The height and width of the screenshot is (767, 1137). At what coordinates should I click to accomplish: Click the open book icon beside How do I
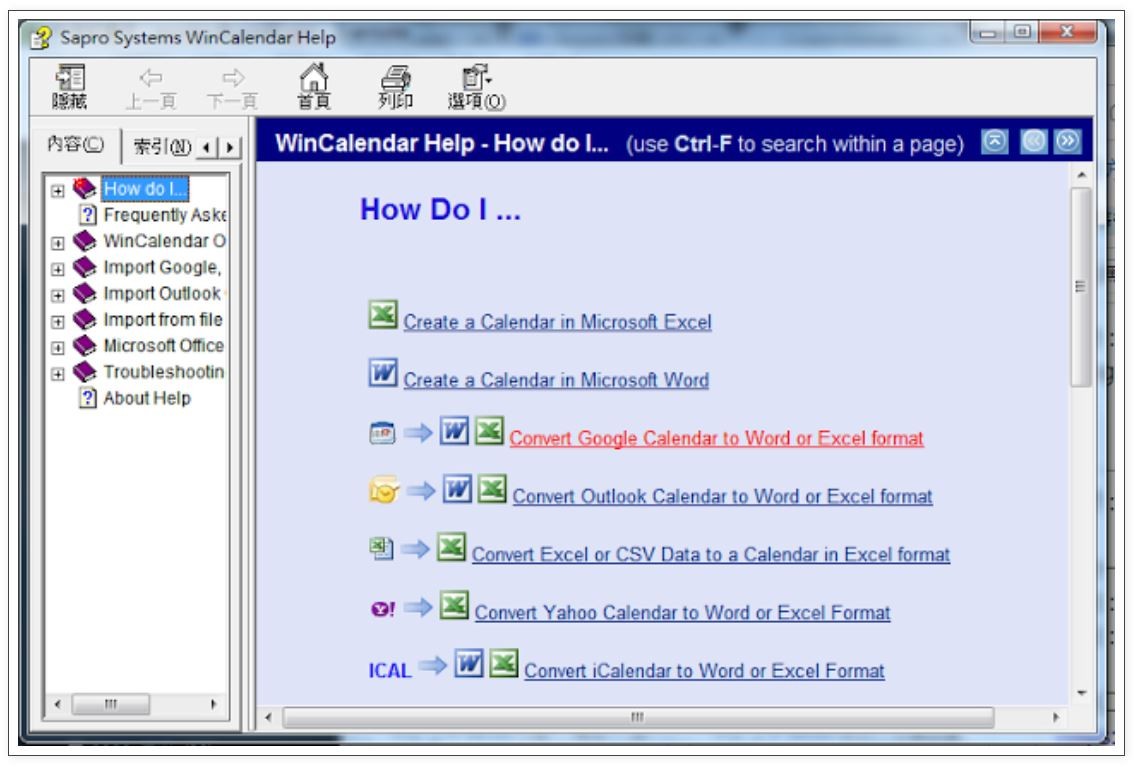coord(85,188)
